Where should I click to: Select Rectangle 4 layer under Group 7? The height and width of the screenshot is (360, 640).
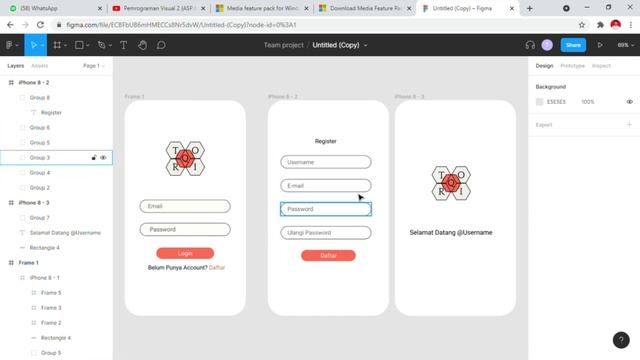[56, 248]
